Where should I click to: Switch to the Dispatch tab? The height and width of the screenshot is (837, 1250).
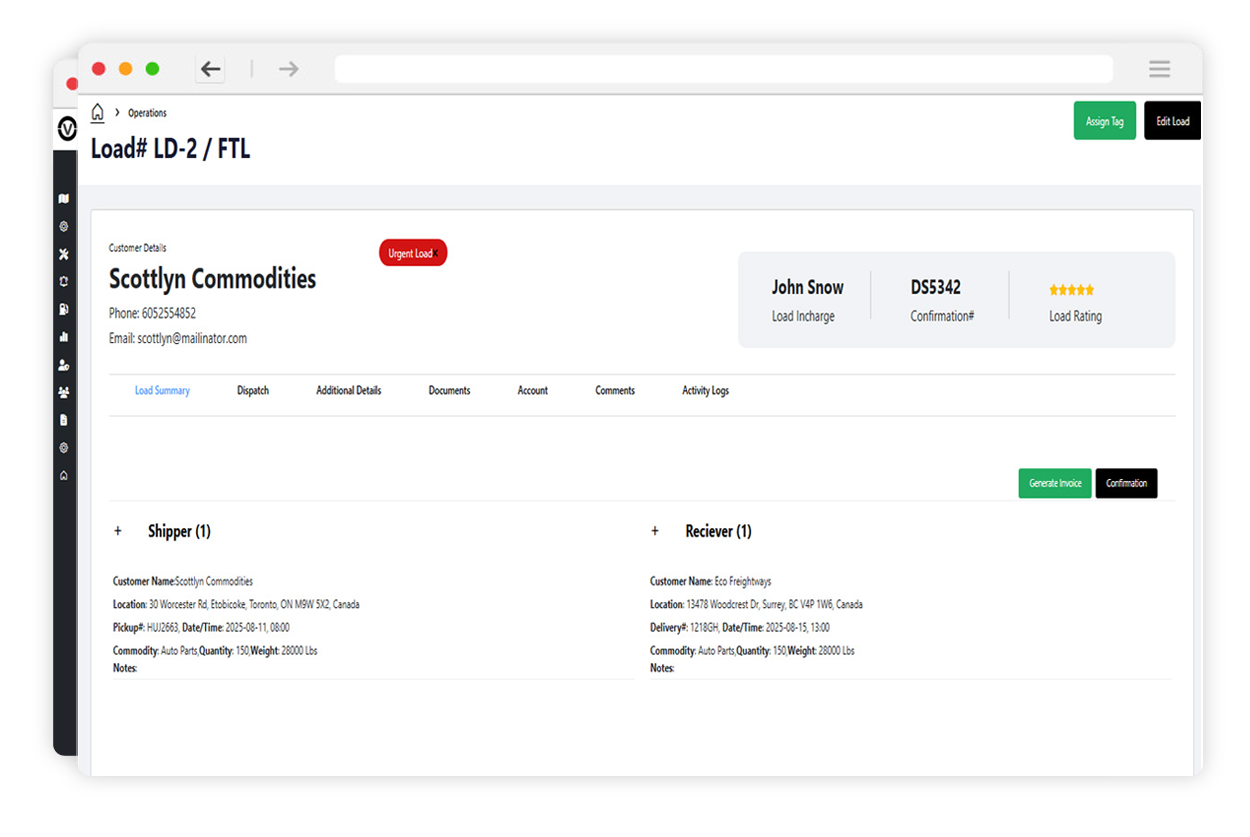point(252,390)
